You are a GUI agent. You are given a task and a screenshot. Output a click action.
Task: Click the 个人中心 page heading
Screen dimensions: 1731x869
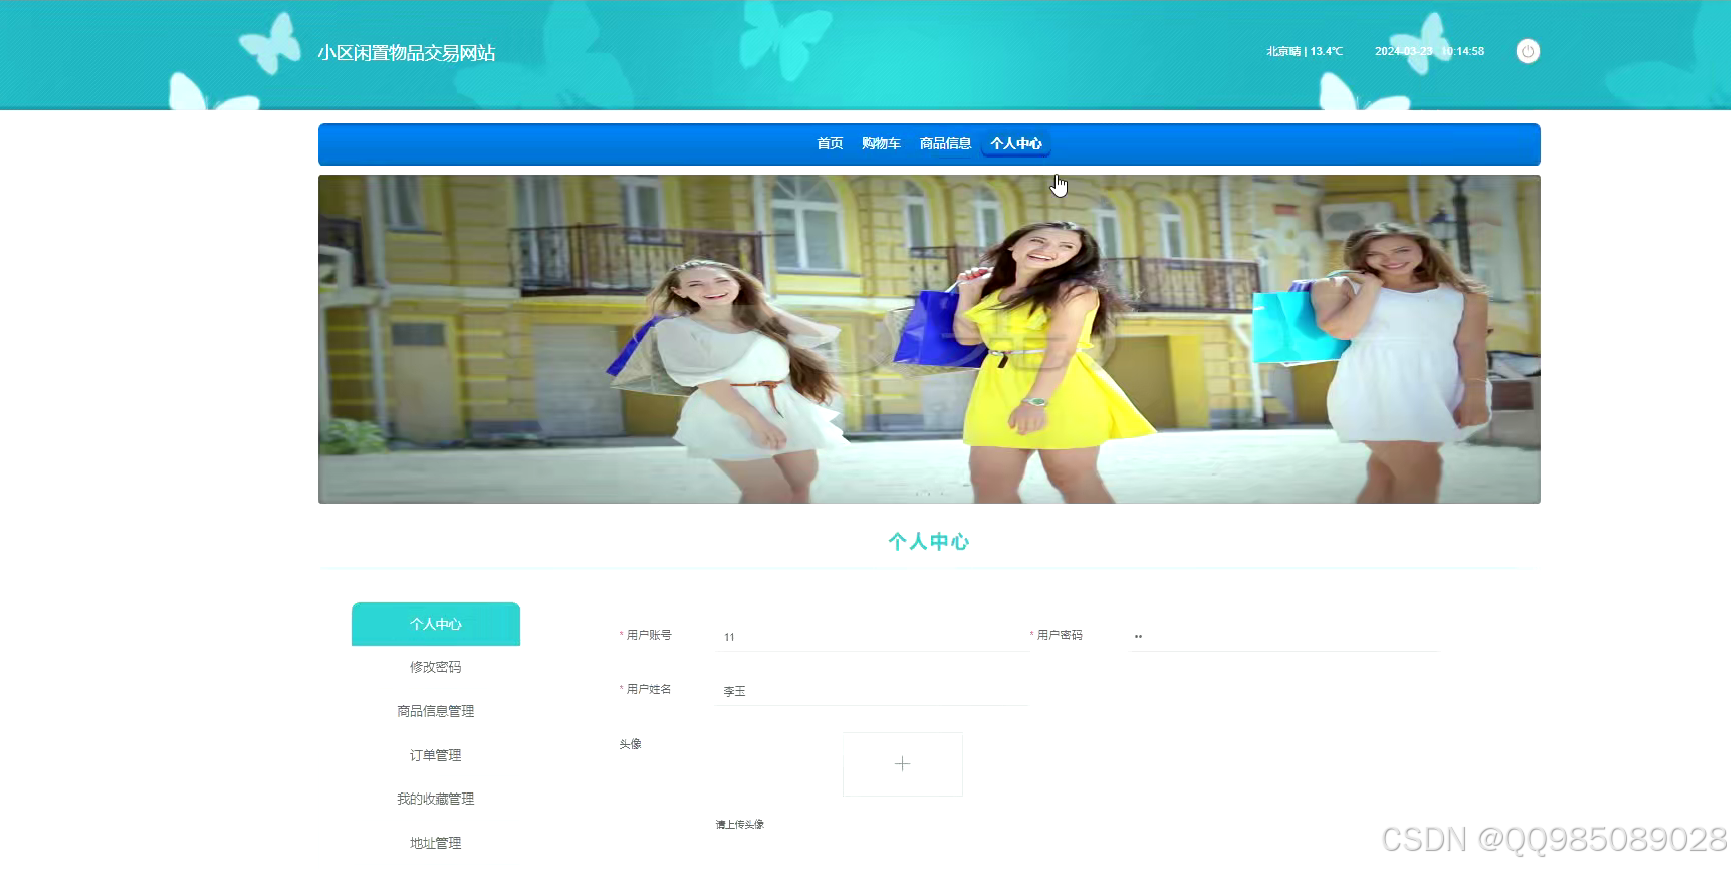click(929, 541)
